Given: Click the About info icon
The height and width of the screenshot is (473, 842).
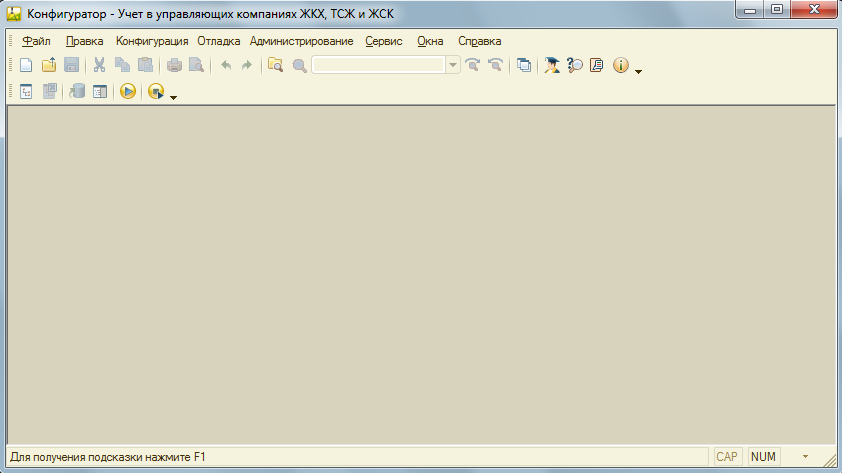Looking at the screenshot, I should (x=620, y=66).
